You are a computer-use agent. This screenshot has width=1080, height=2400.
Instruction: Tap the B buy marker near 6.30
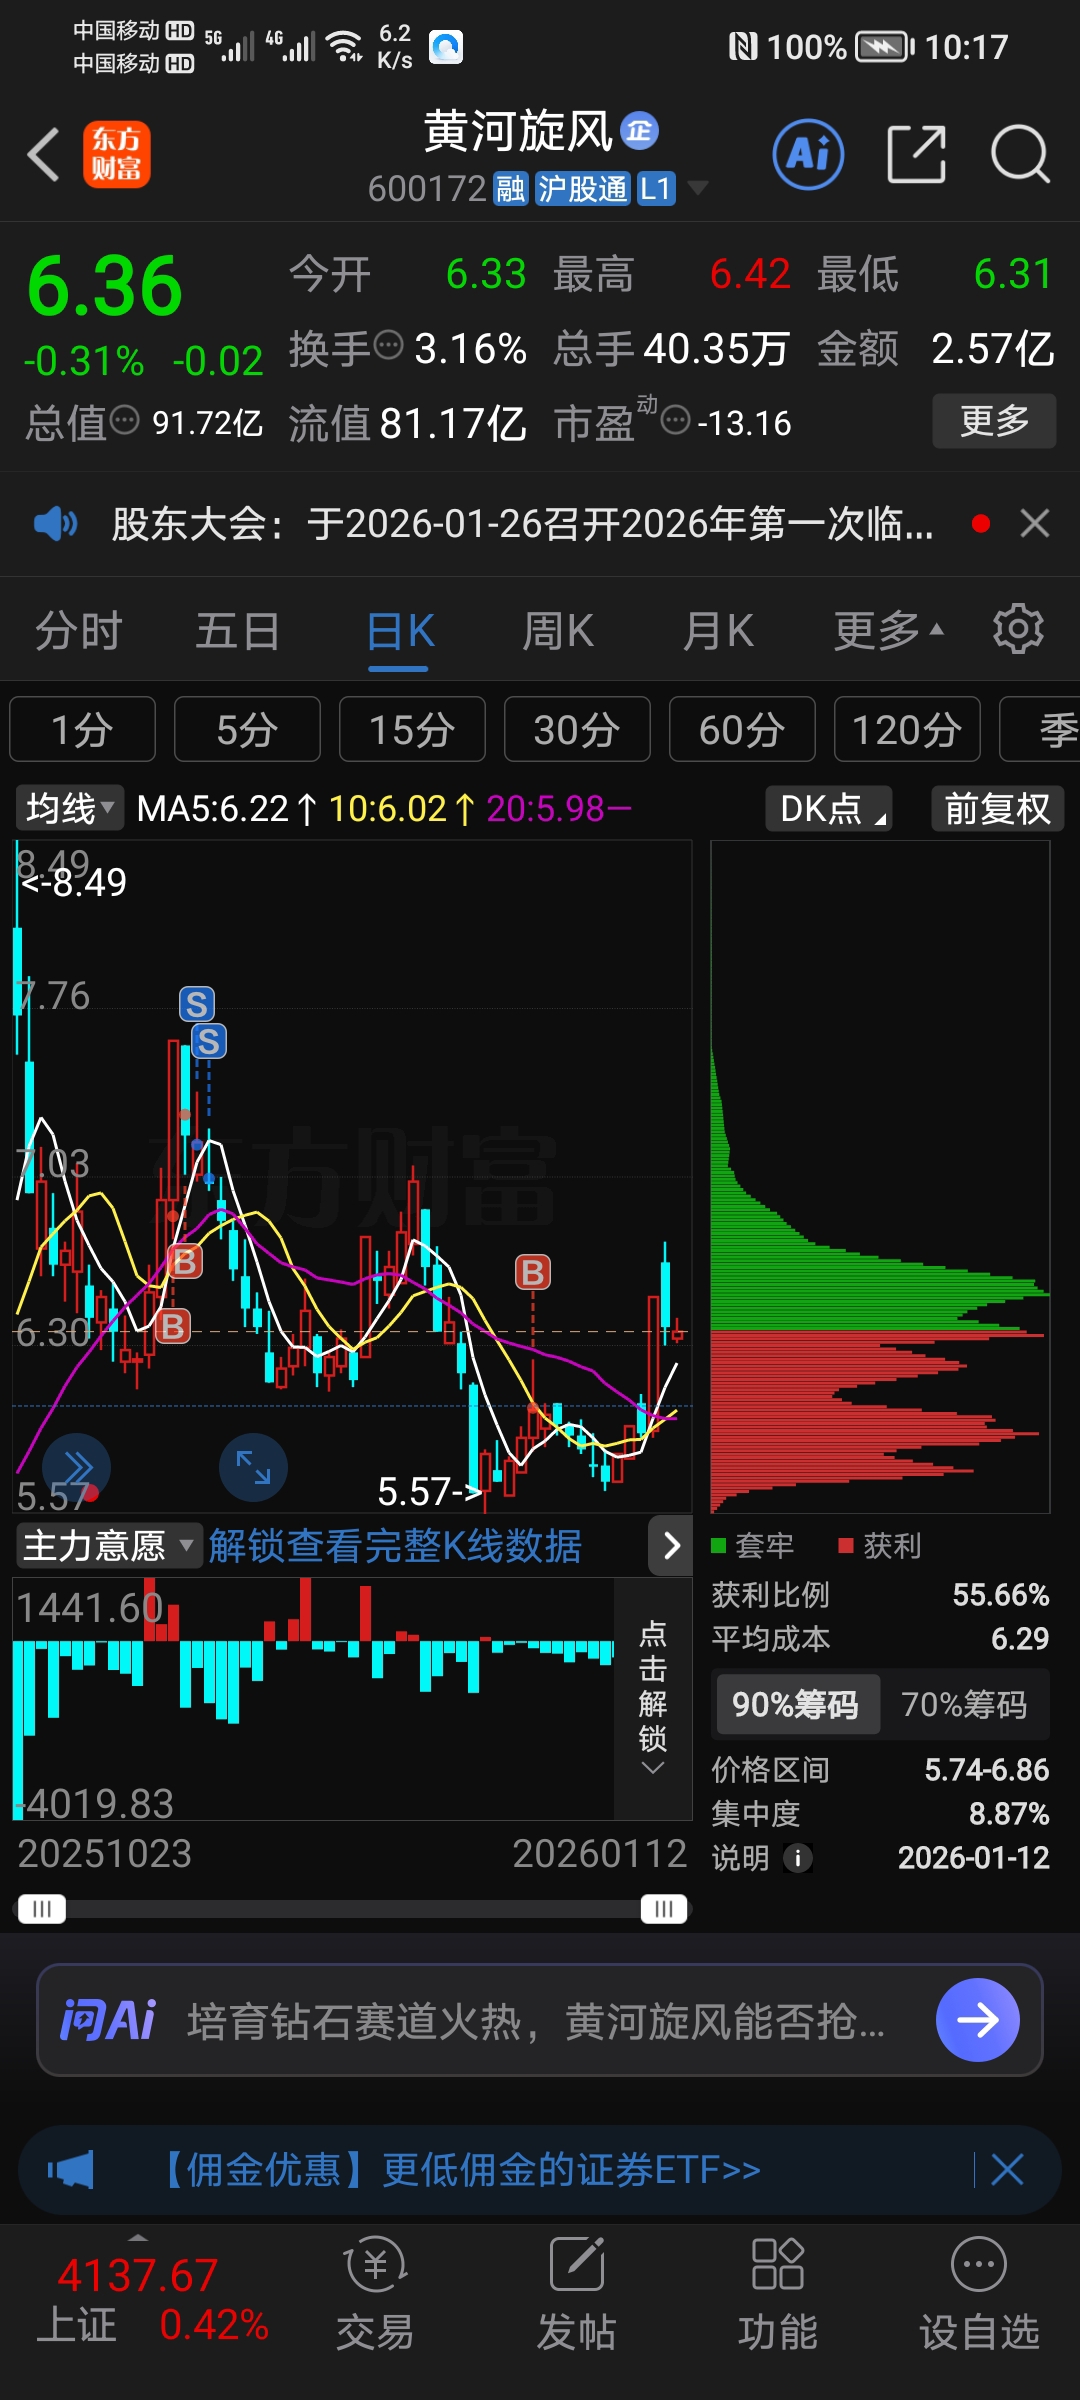(173, 1326)
